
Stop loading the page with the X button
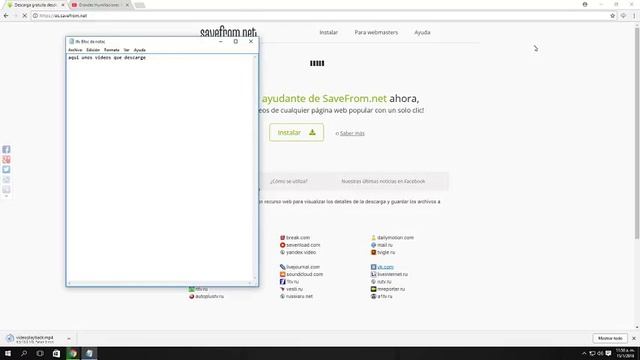[24, 16]
